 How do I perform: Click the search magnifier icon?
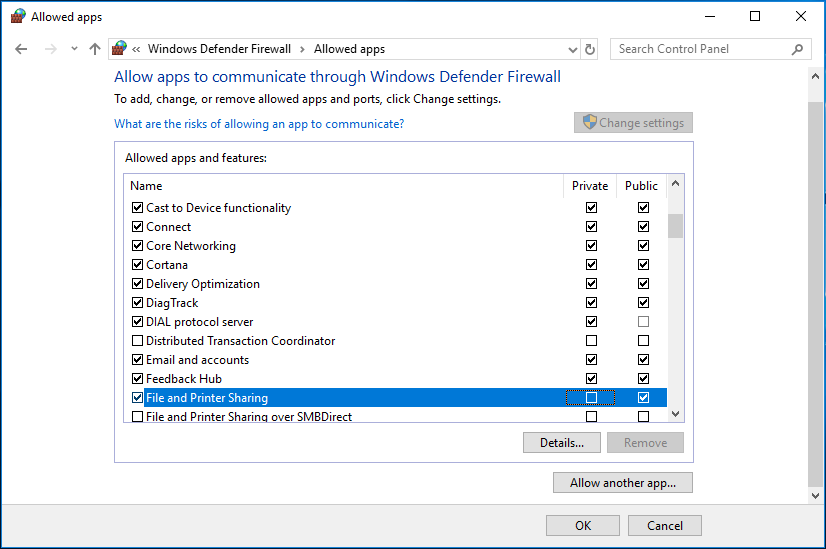[798, 49]
